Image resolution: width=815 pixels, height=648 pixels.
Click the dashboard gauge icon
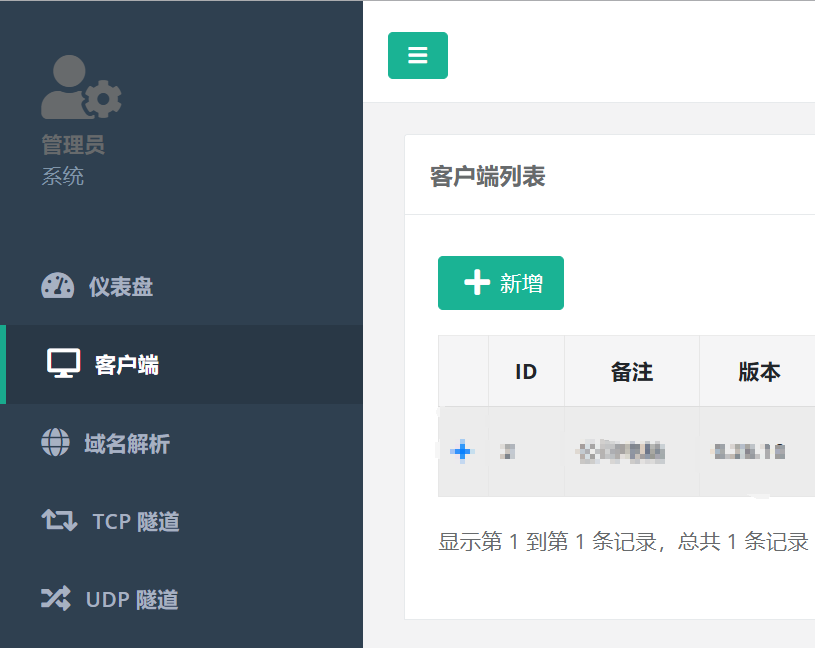click(57, 286)
